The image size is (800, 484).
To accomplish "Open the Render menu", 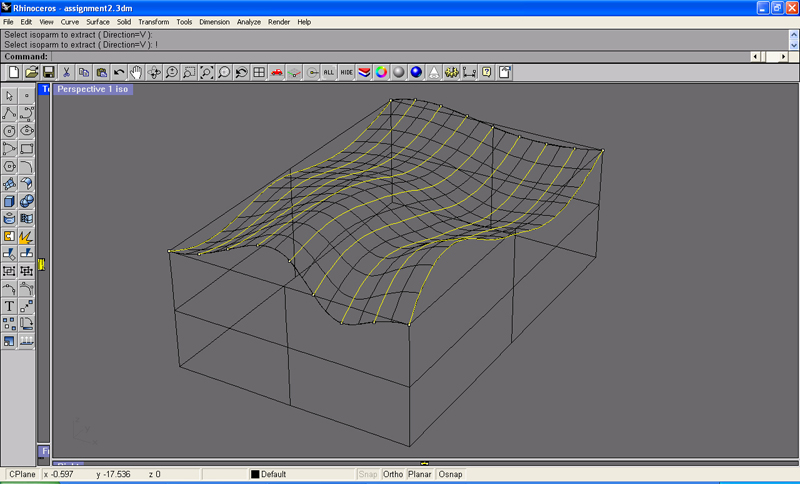I will (x=279, y=22).
